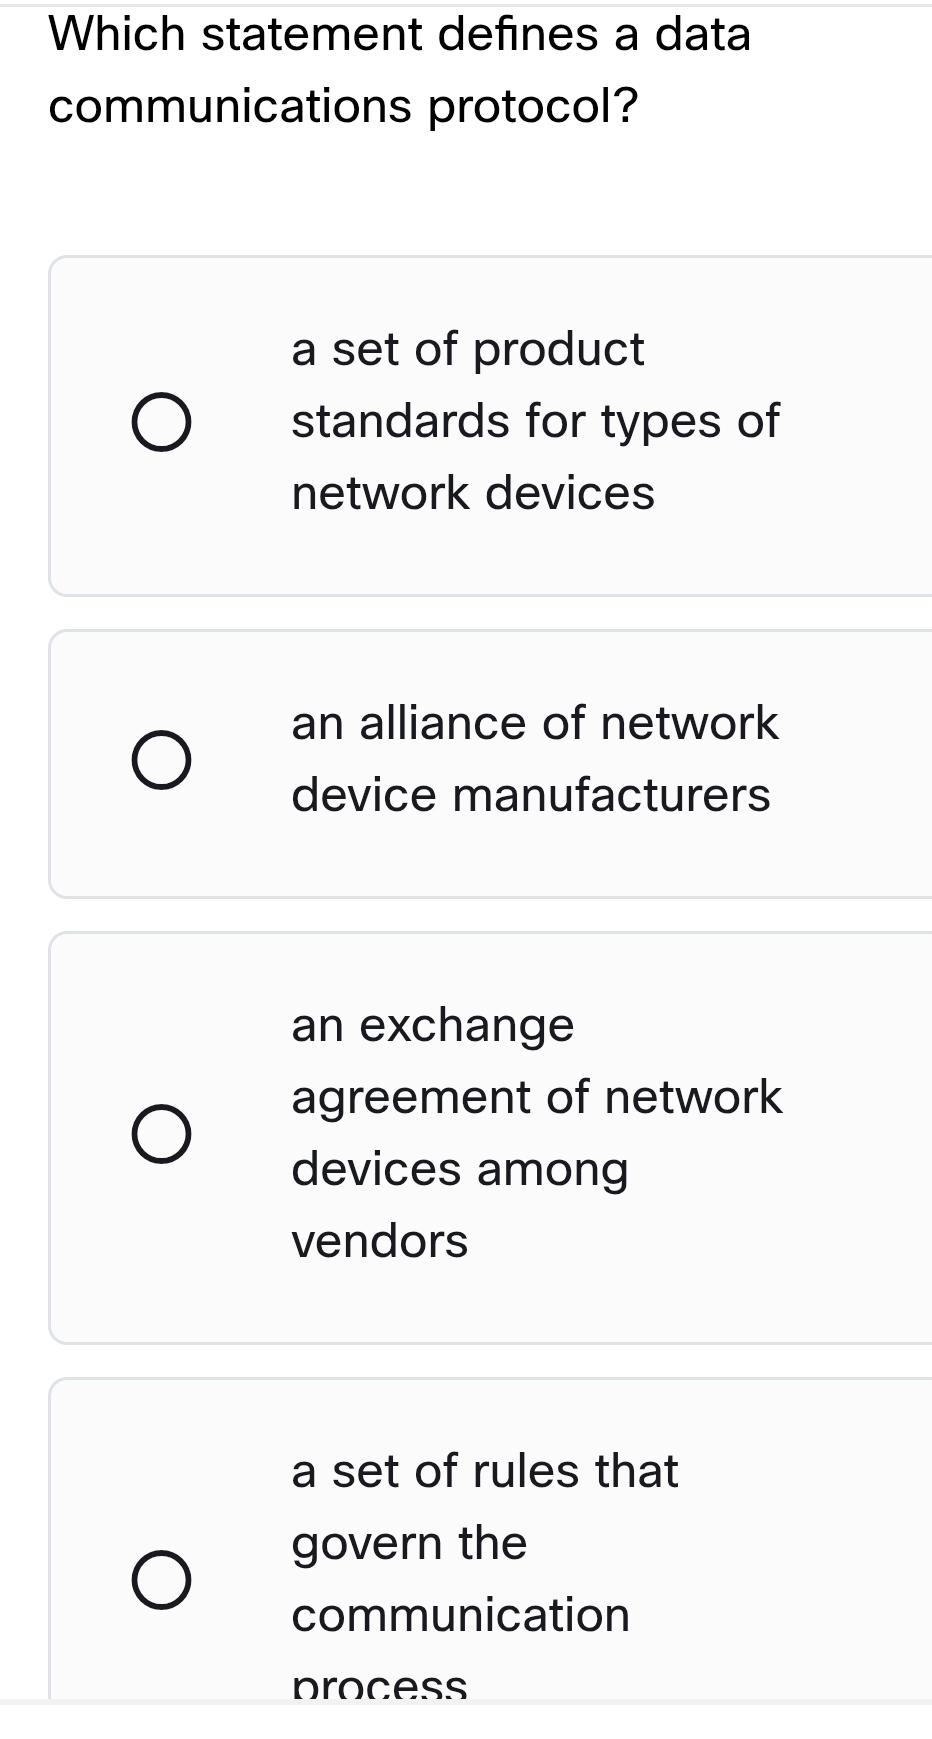Image resolution: width=932 pixels, height=1739 pixels.
Task: Click the "a set of product standards" answer text
Action: coord(468,350)
